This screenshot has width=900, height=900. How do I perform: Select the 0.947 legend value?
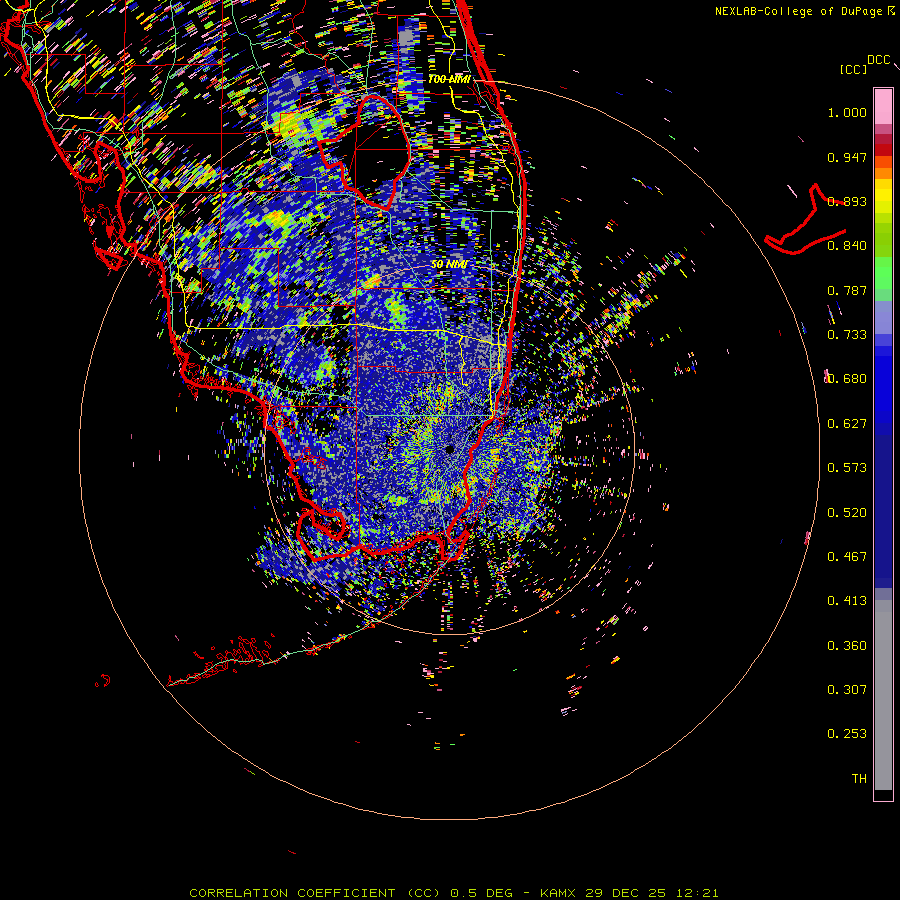(847, 157)
